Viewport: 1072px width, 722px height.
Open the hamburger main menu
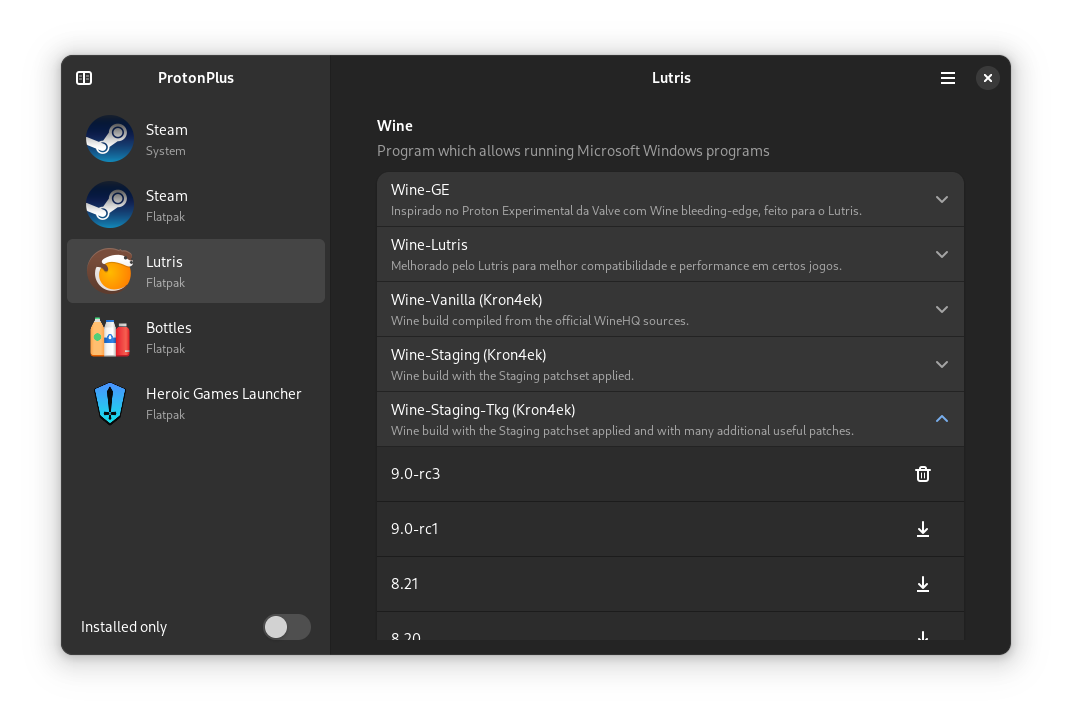(x=948, y=78)
